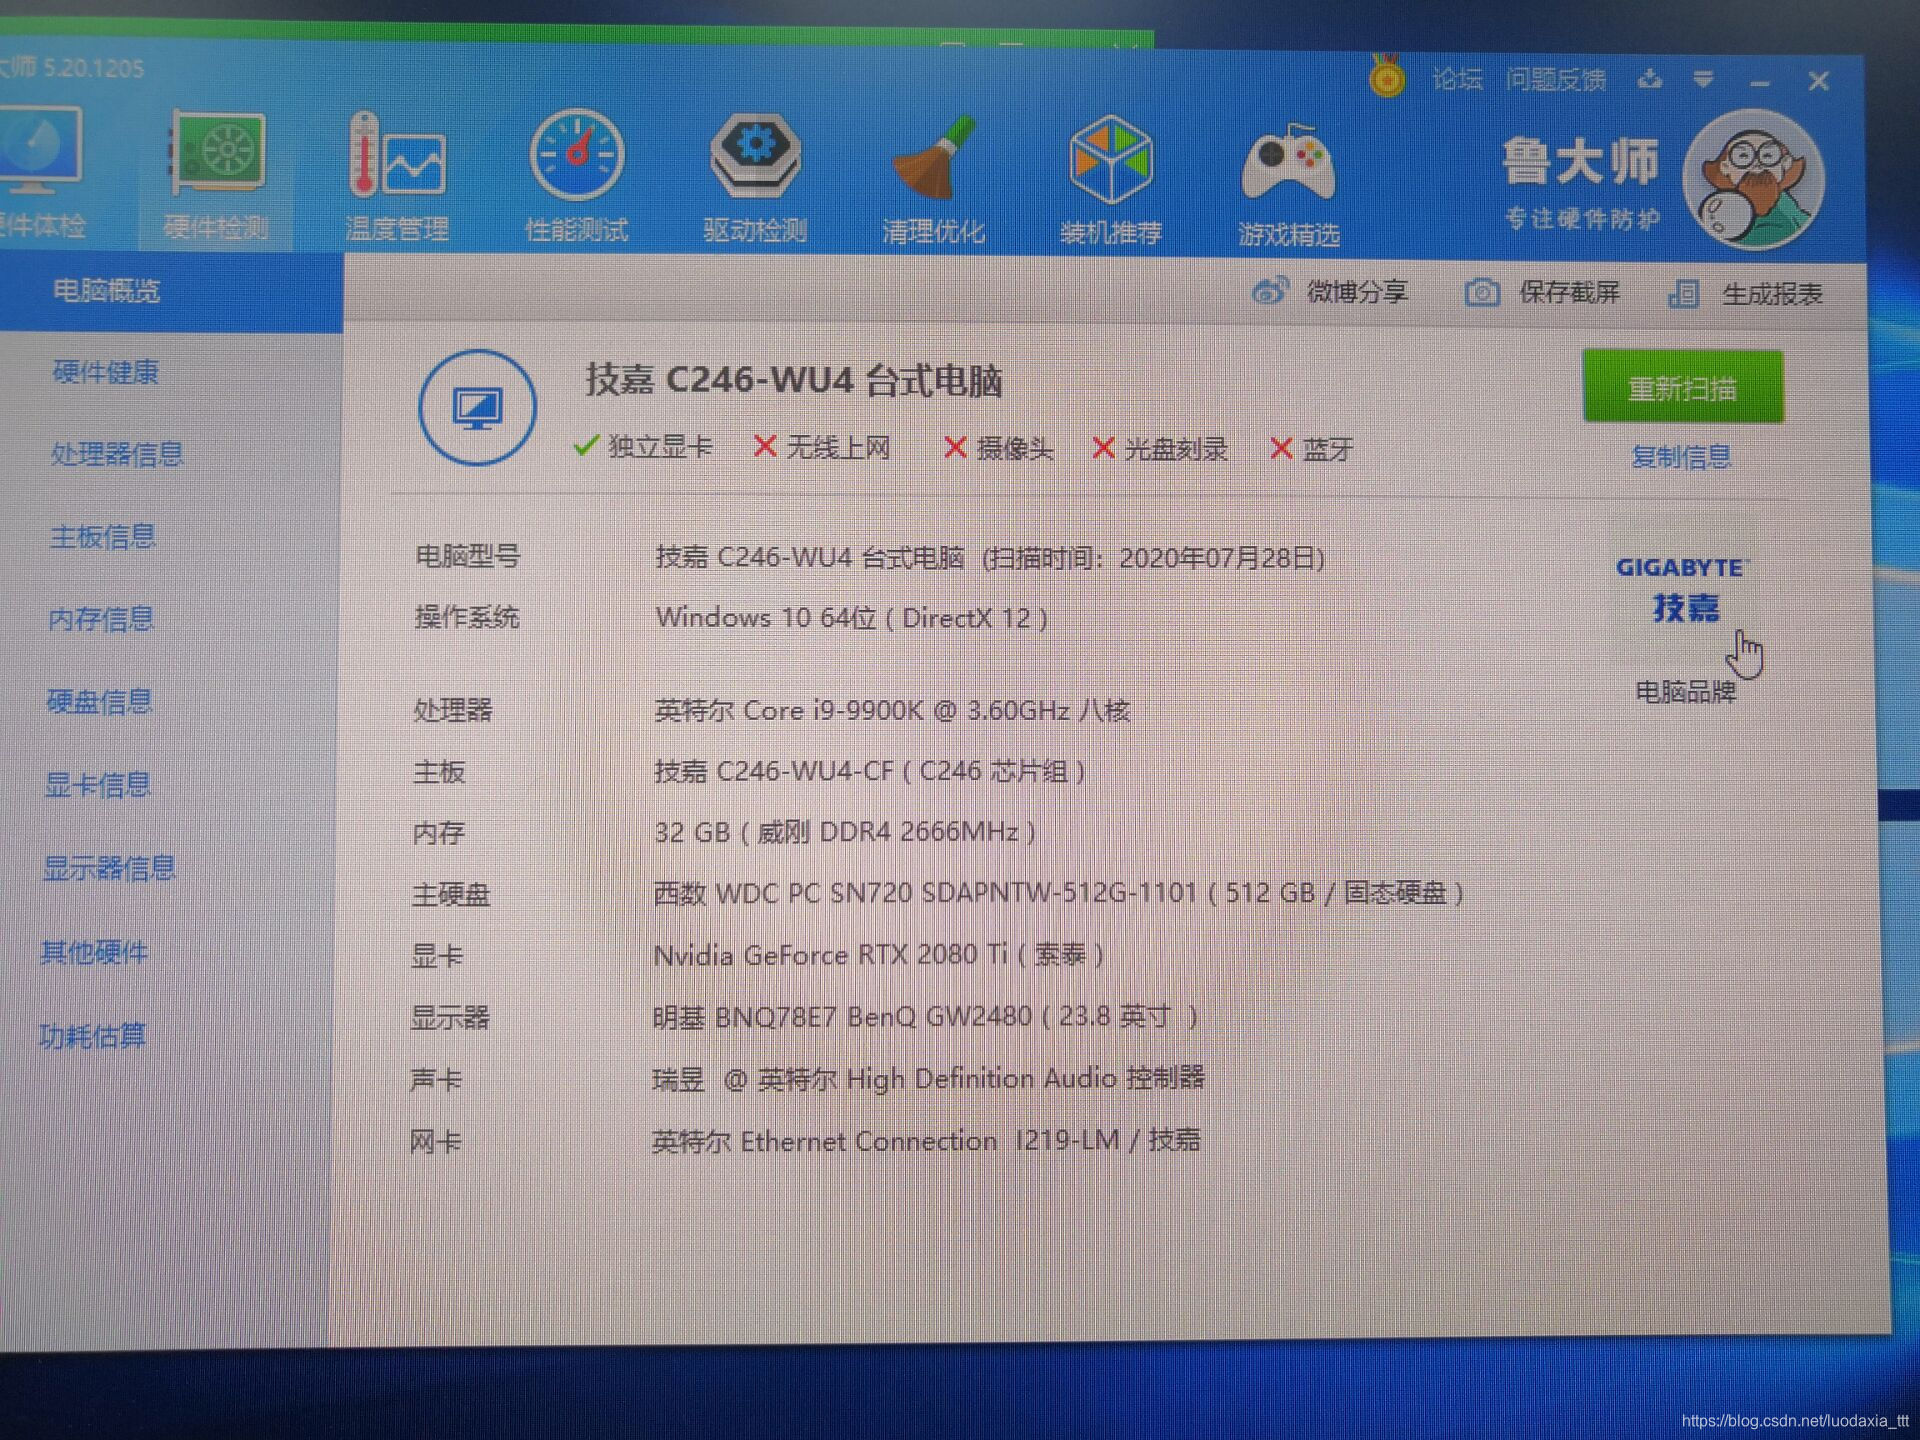
Task: Click the Ethernet Connection I219-LM text
Action: 926,1141
